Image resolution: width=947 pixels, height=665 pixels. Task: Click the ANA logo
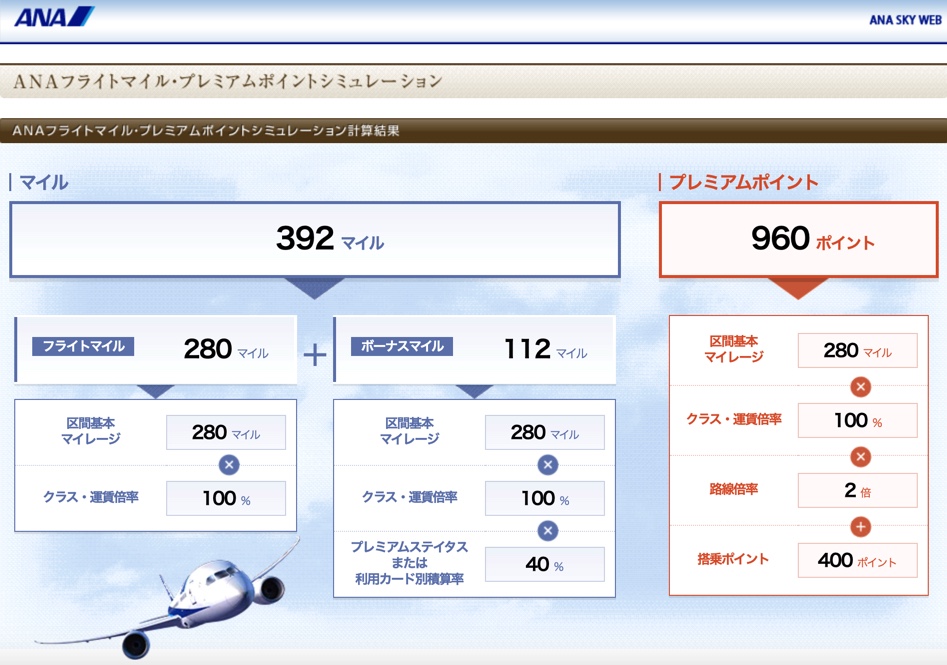[54, 17]
